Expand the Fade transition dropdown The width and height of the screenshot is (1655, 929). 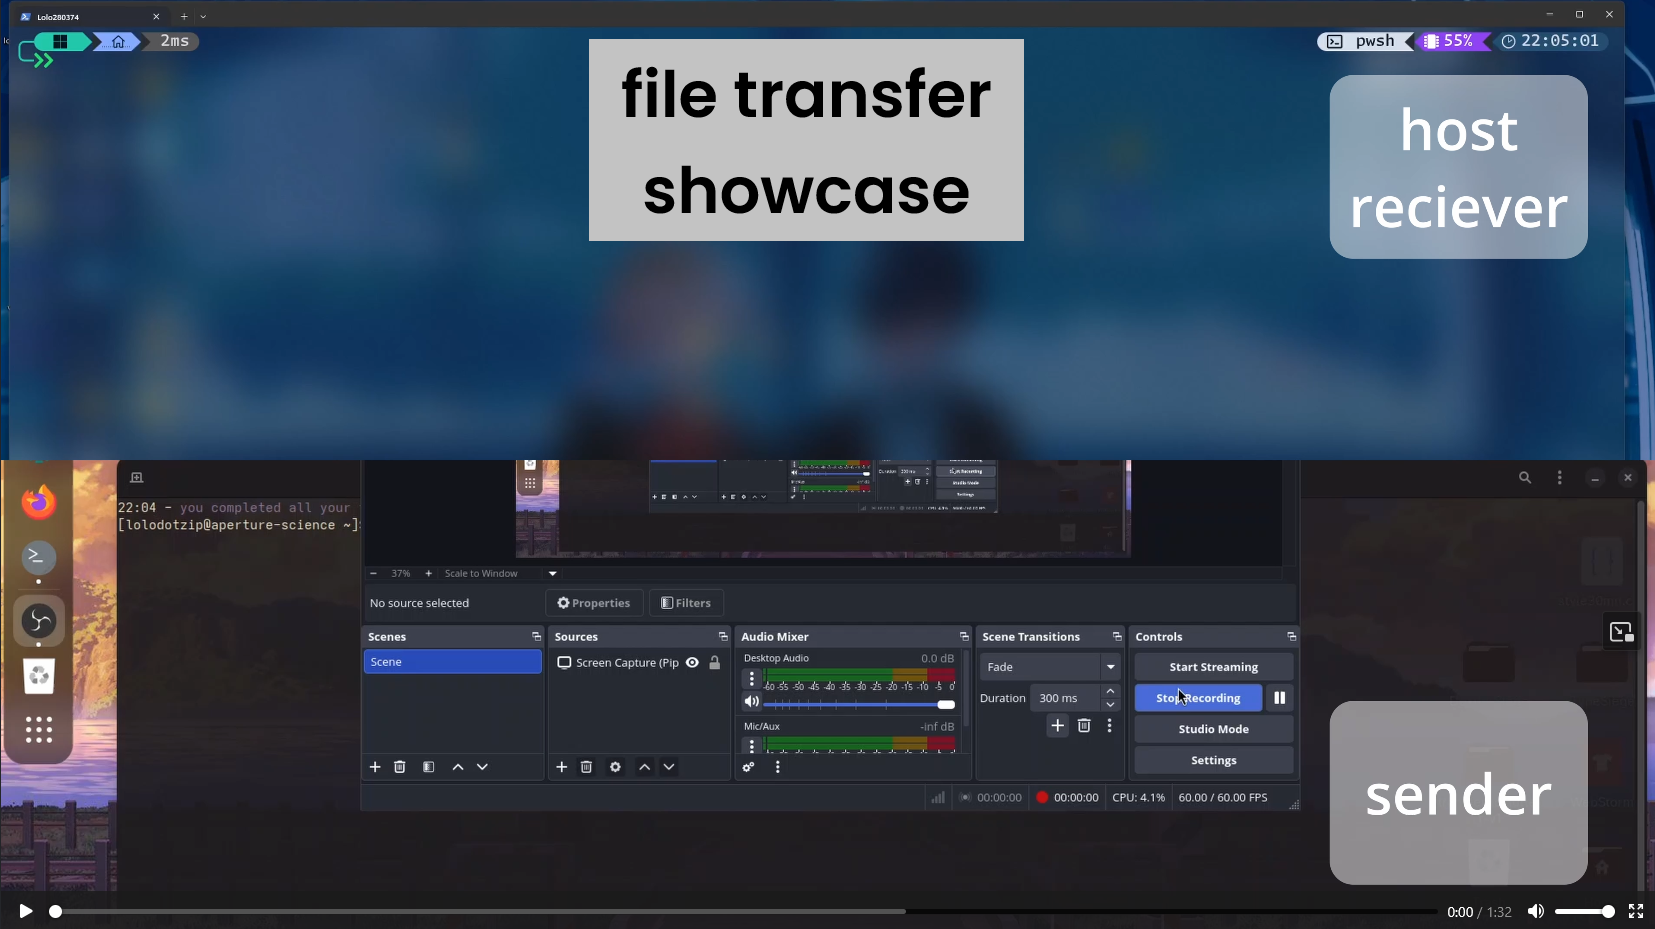pyautogui.click(x=1110, y=667)
